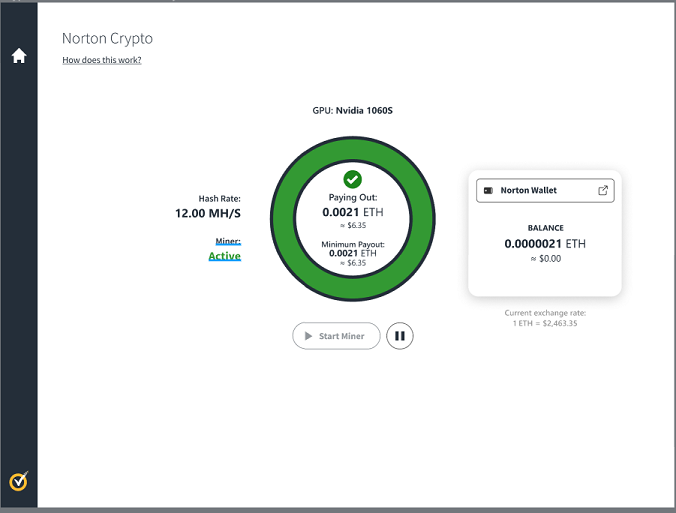This screenshot has height=513, width=676.
Task: Open the Norton Wallet button
Action: tap(545, 191)
